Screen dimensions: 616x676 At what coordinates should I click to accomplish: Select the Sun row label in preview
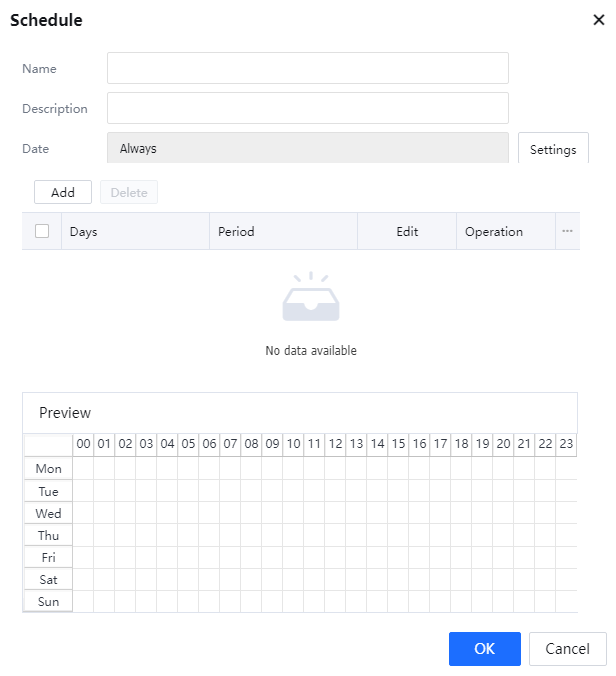tap(48, 602)
